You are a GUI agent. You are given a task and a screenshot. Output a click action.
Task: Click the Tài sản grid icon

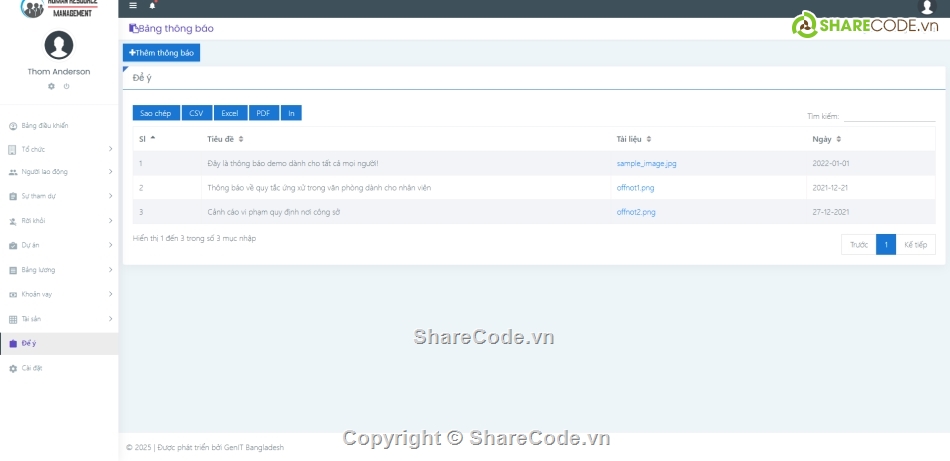pos(13,319)
